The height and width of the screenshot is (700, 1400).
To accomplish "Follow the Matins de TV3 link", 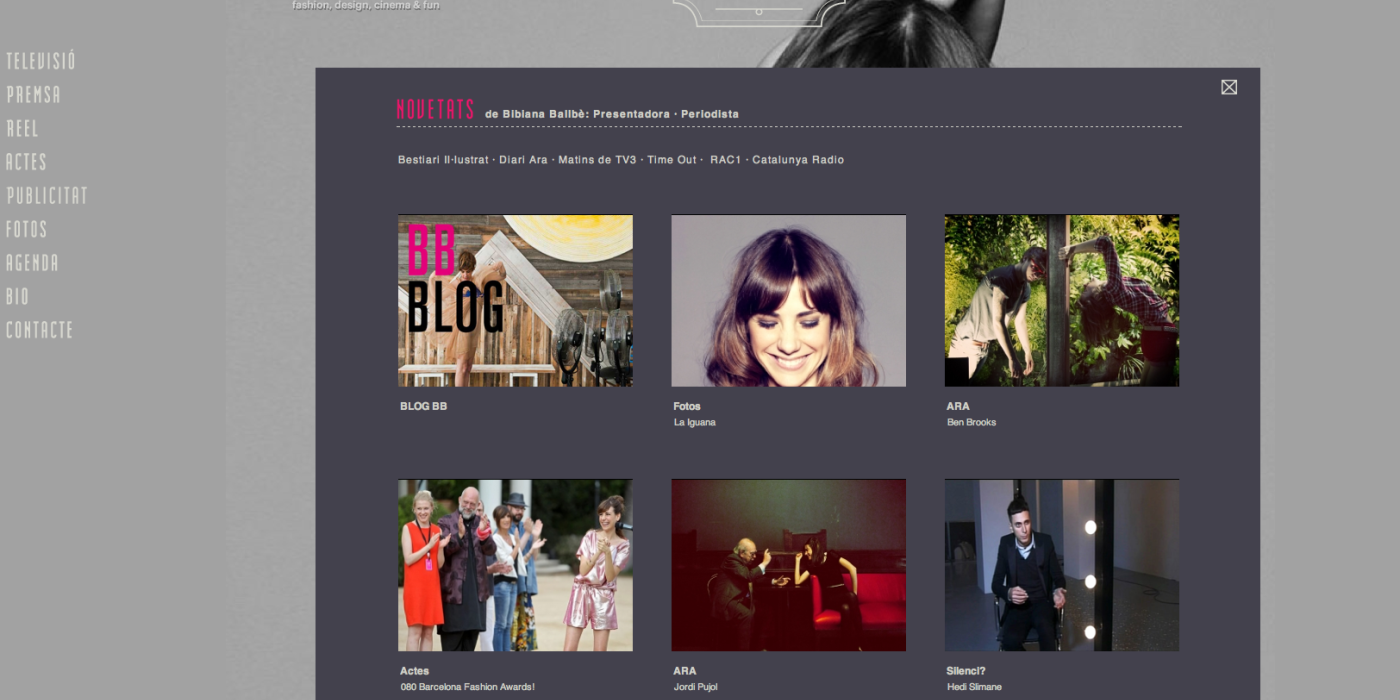I will (597, 160).
